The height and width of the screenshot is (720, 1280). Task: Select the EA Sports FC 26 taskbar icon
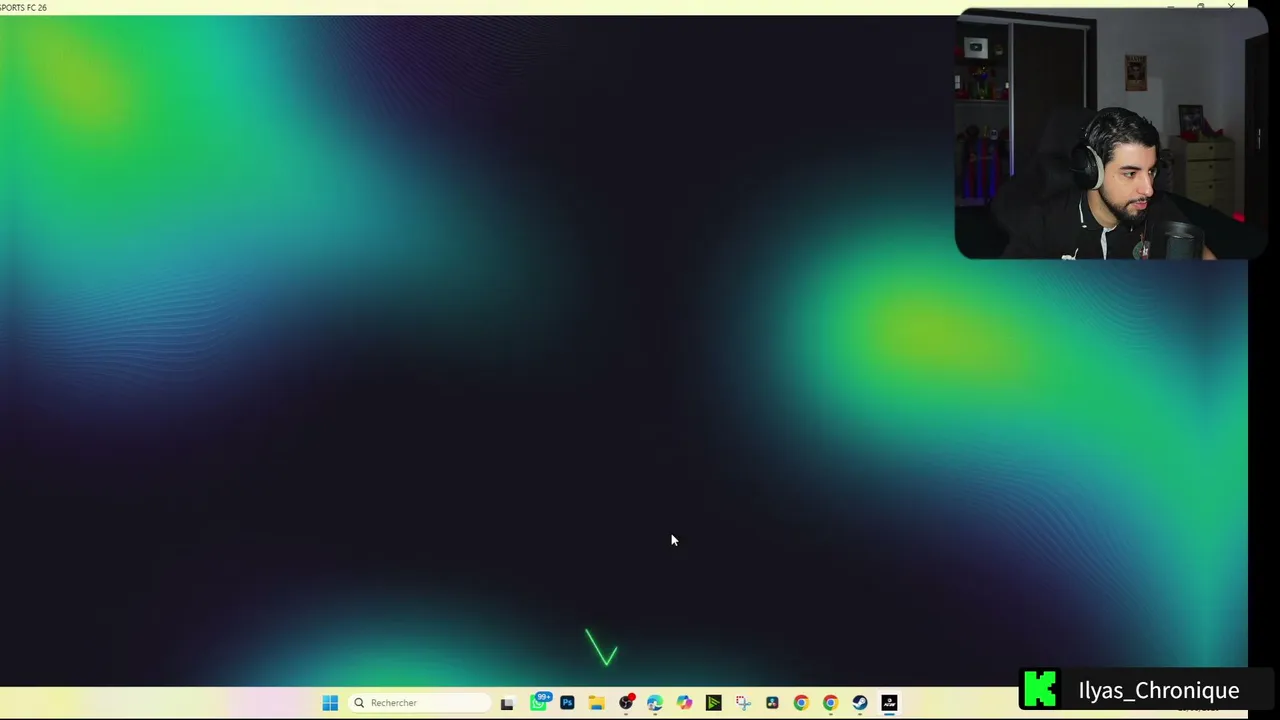point(889,703)
